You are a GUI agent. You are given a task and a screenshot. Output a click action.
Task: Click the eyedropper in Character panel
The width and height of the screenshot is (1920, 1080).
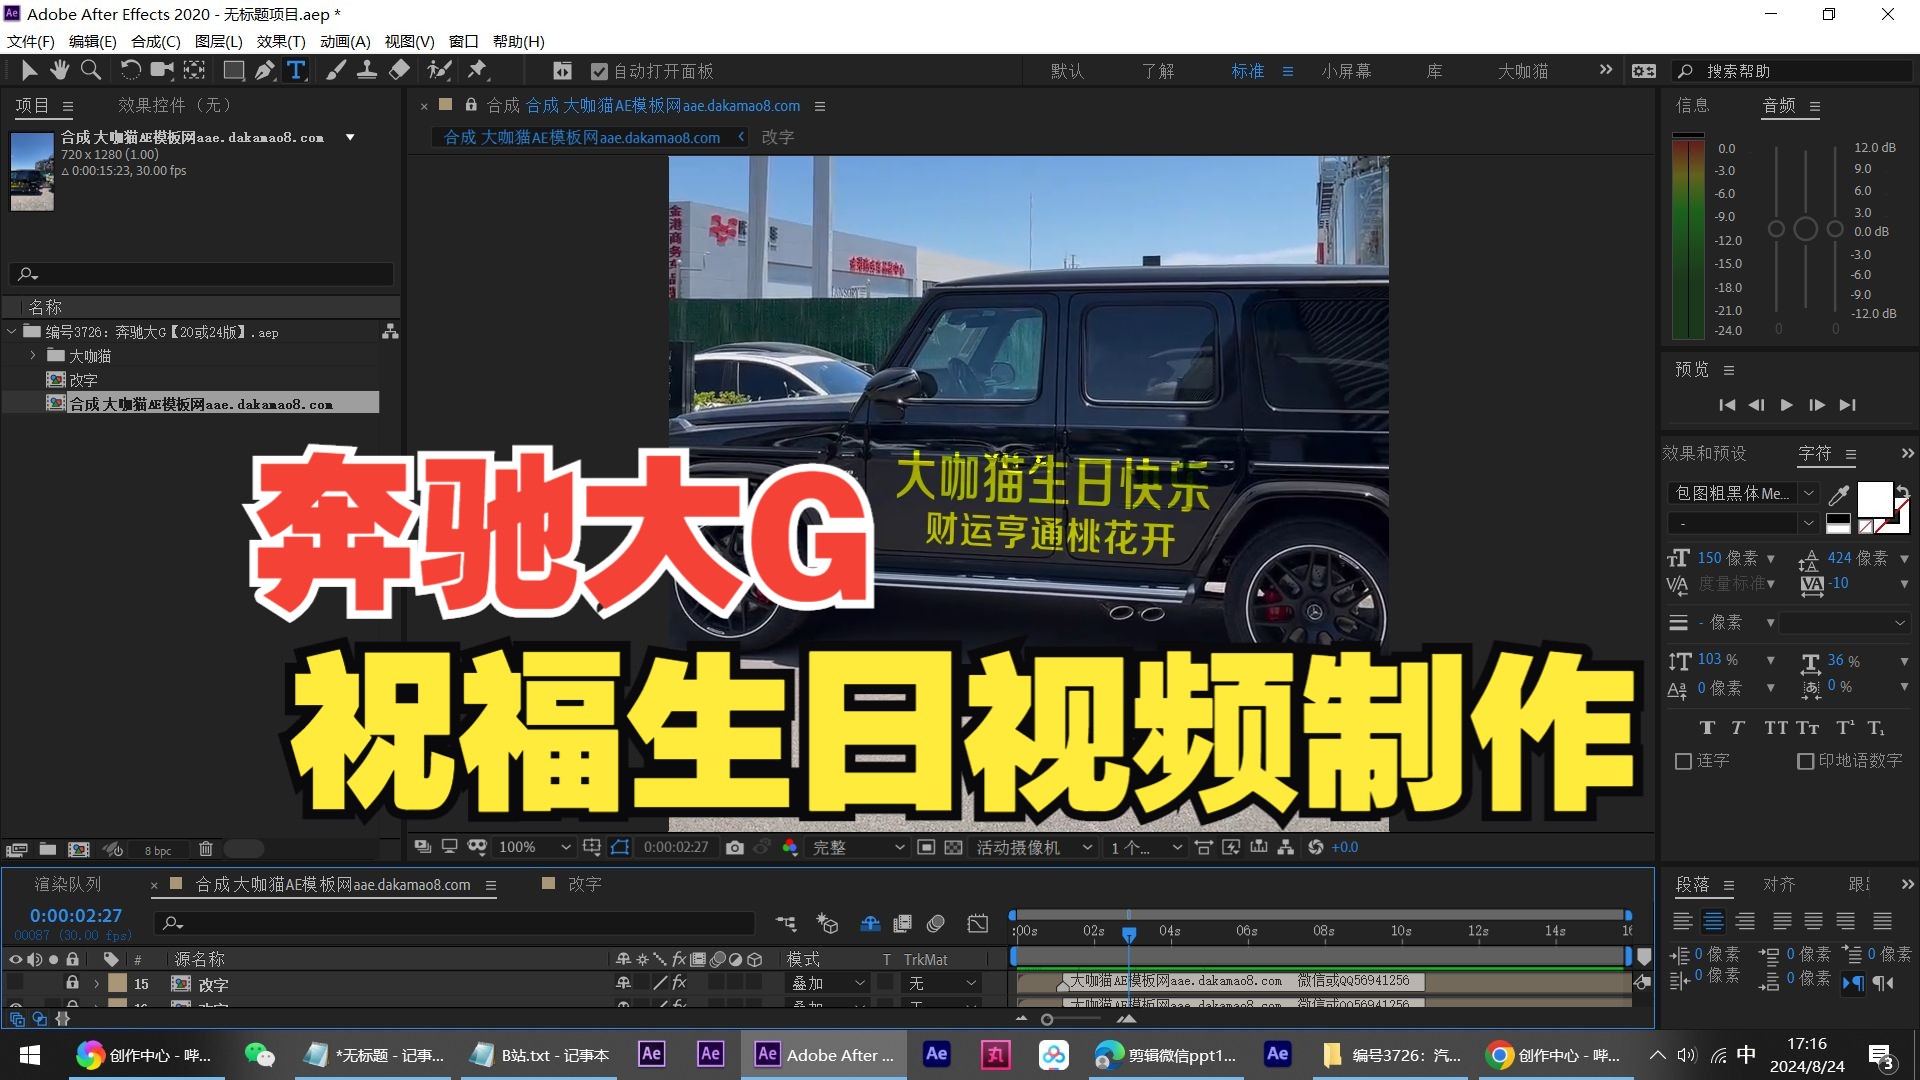pos(1838,495)
